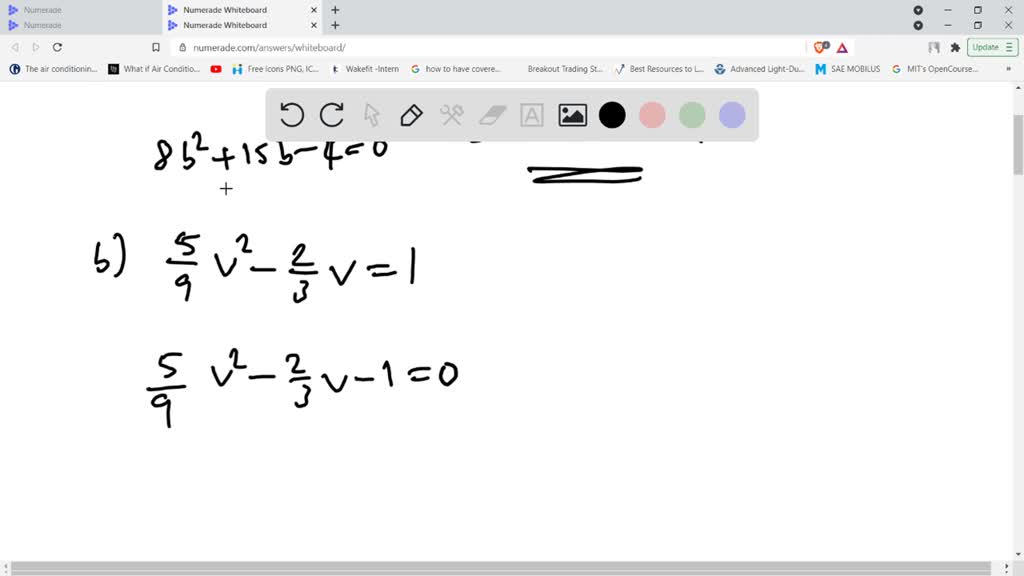The height and width of the screenshot is (576, 1024).
Task: Open the image insert tool
Action: (x=571, y=115)
